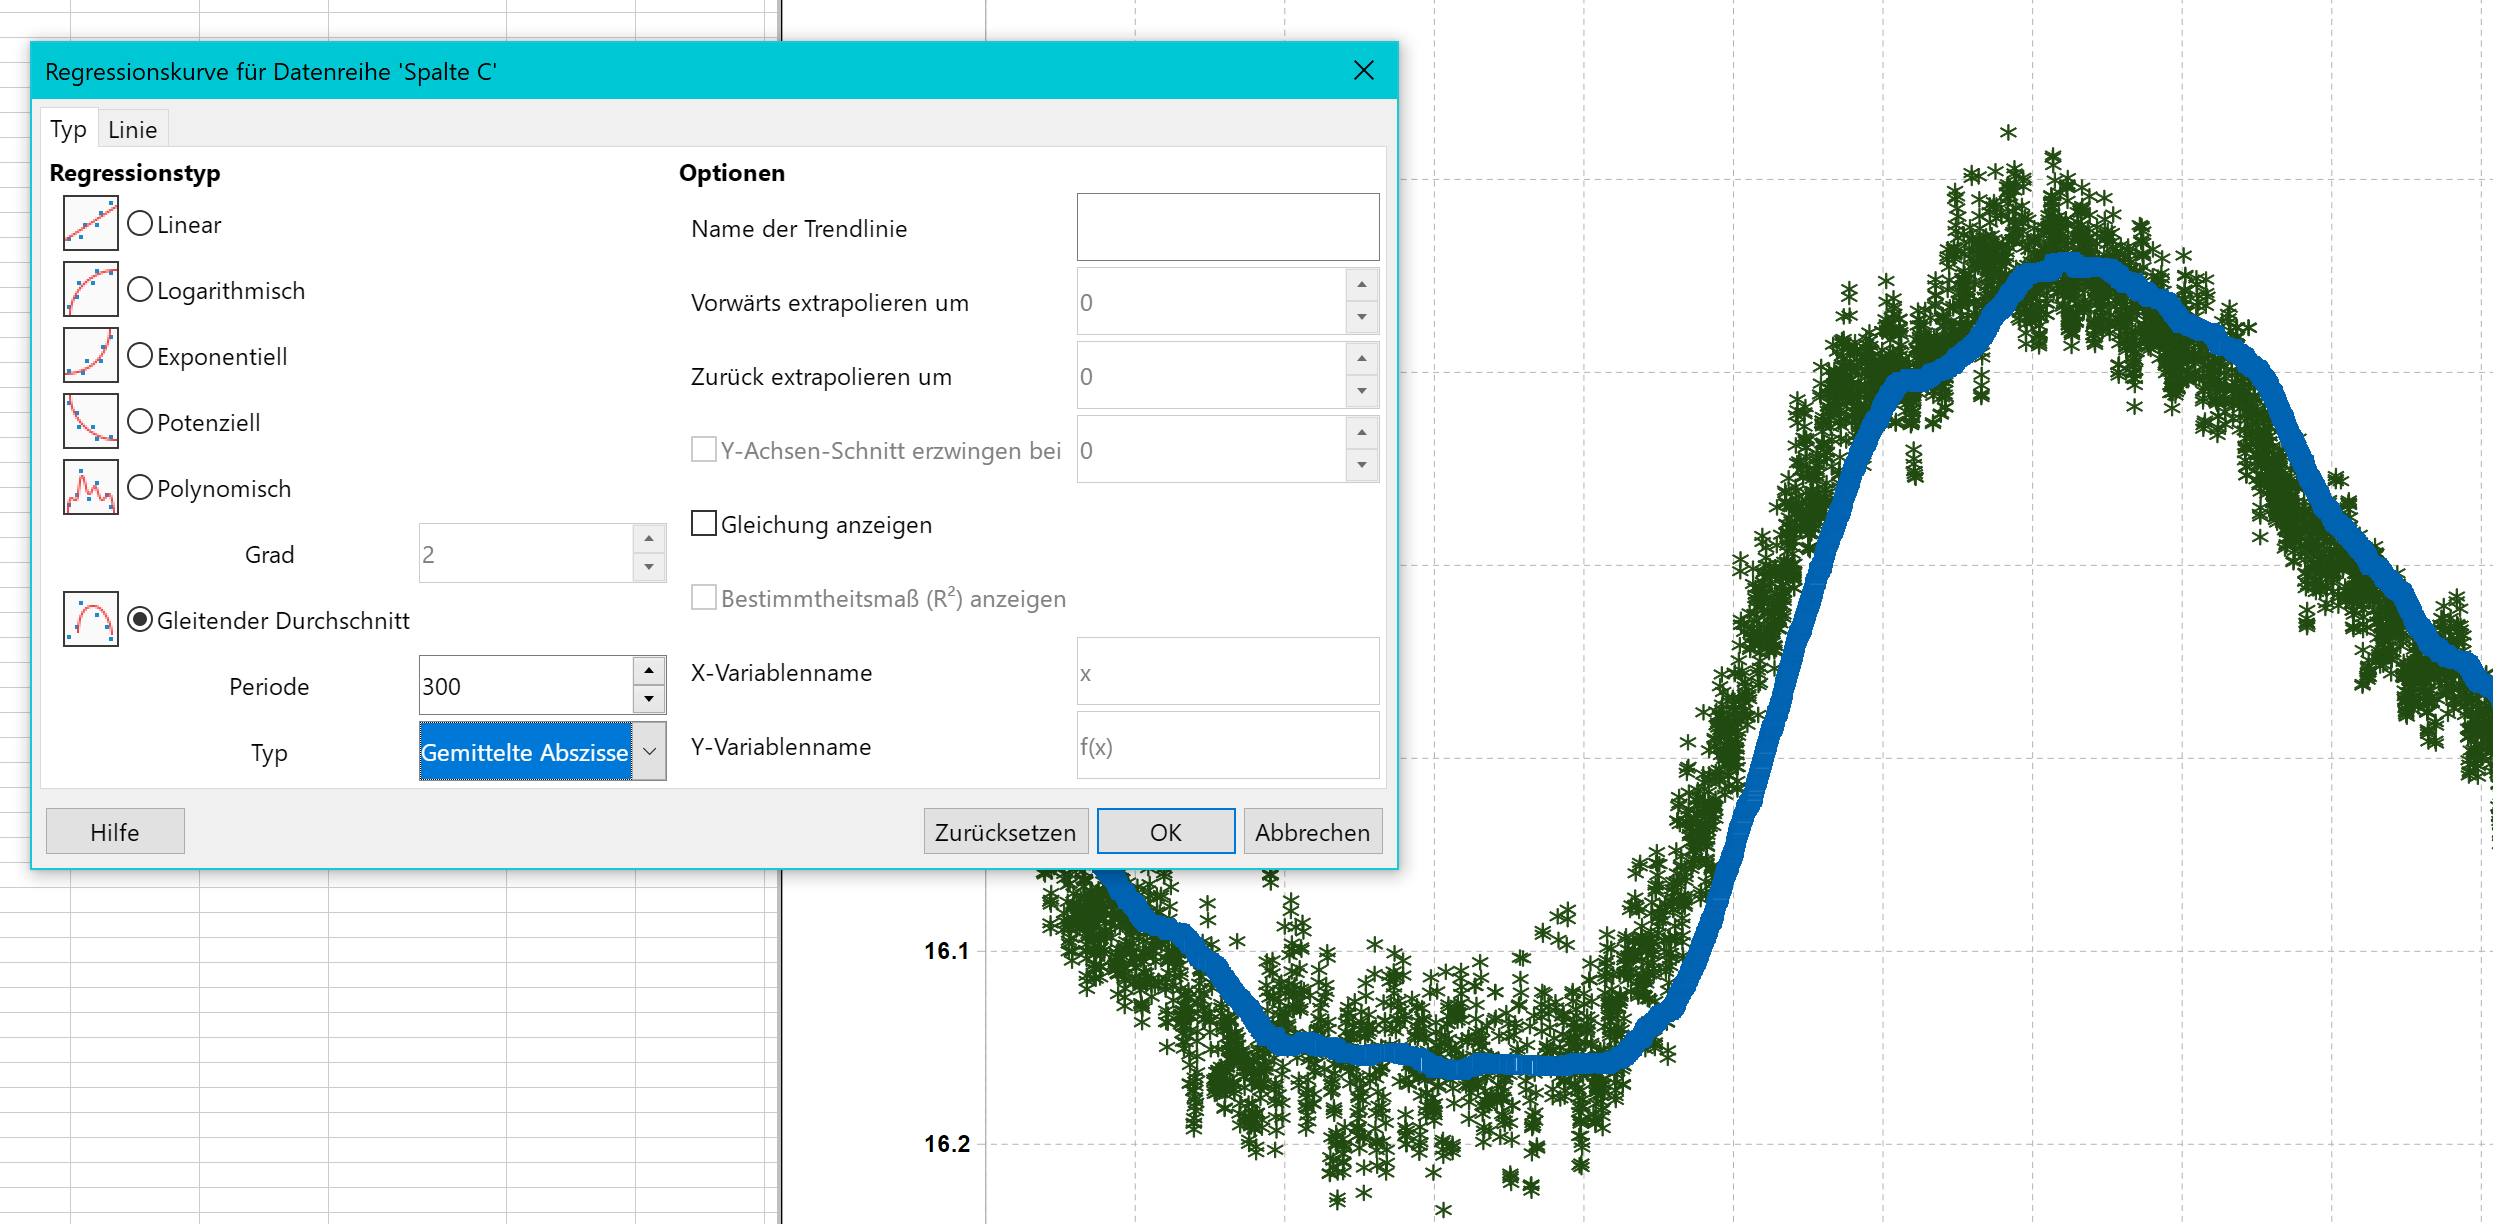Increase Vorwärts extrapolieren value with up arrow
Image resolution: width=2493 pixels, height=1224 pixels.
(1361, 285)
